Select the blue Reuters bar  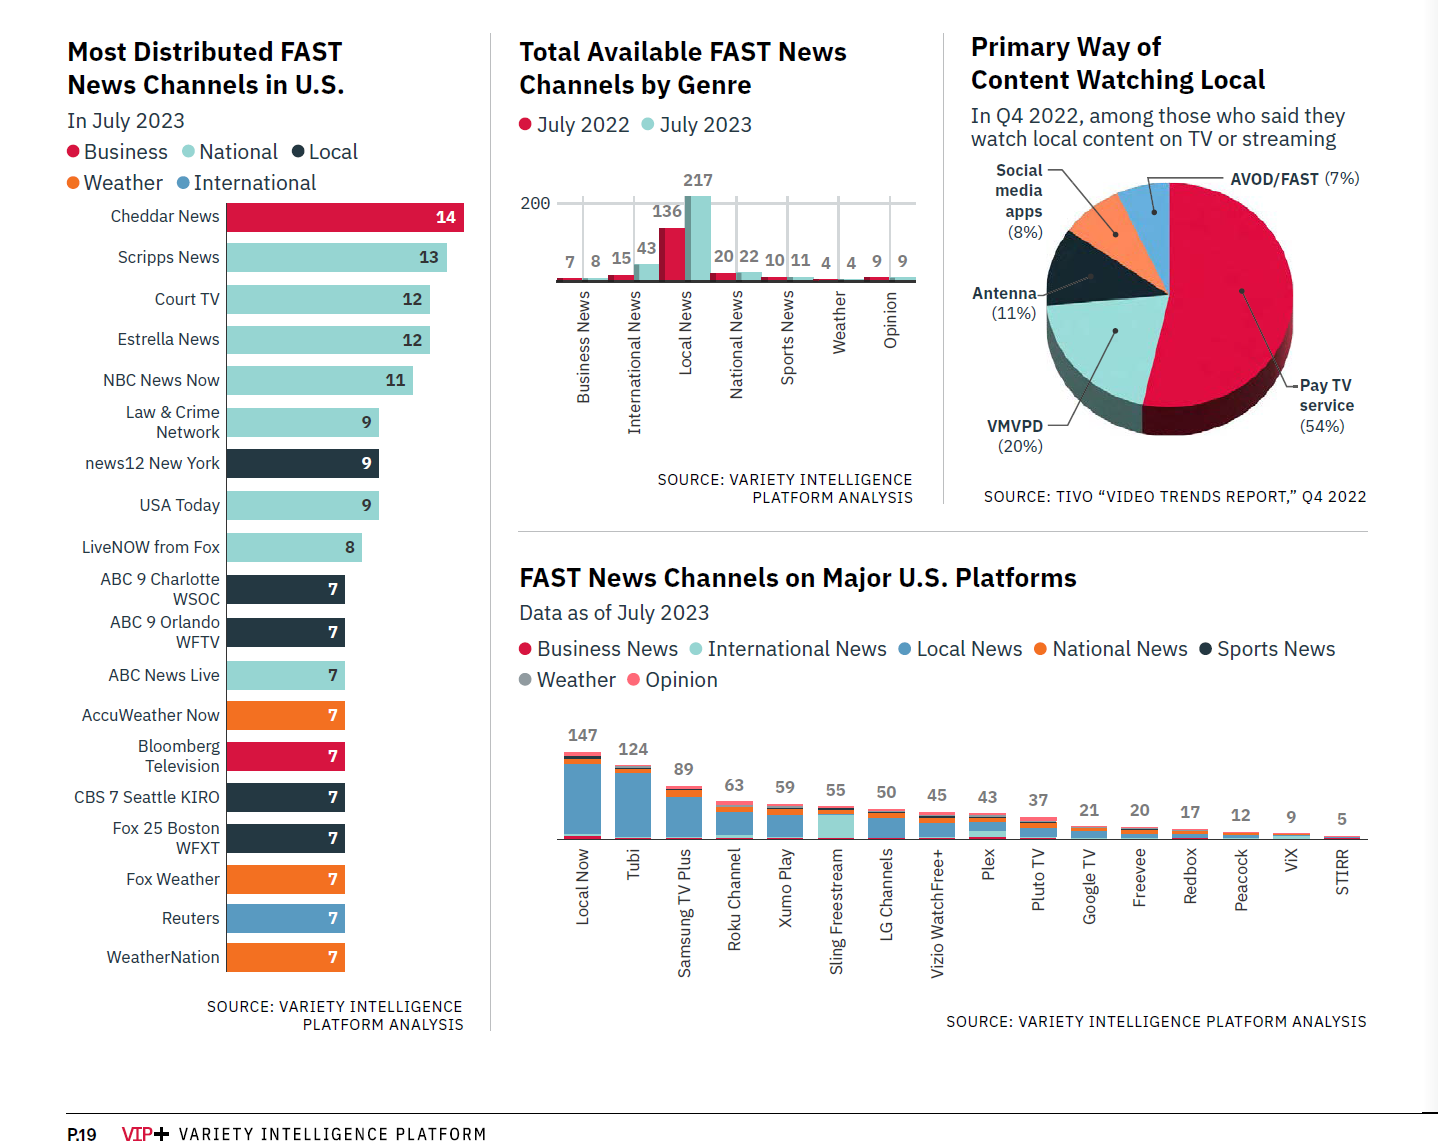click(286, 918)
